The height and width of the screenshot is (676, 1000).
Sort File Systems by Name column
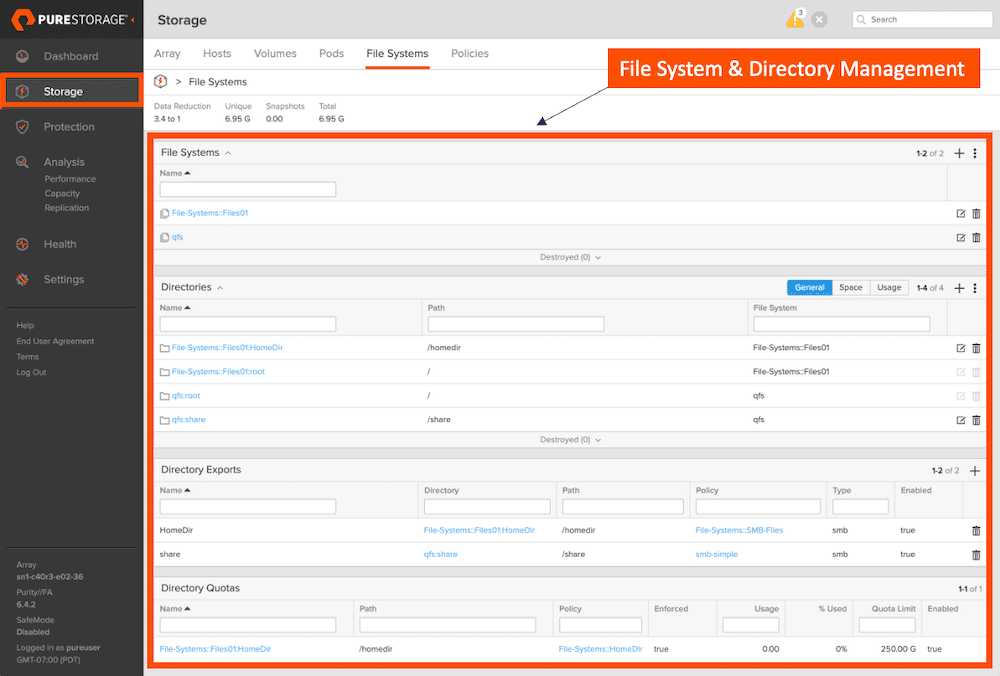175,173
